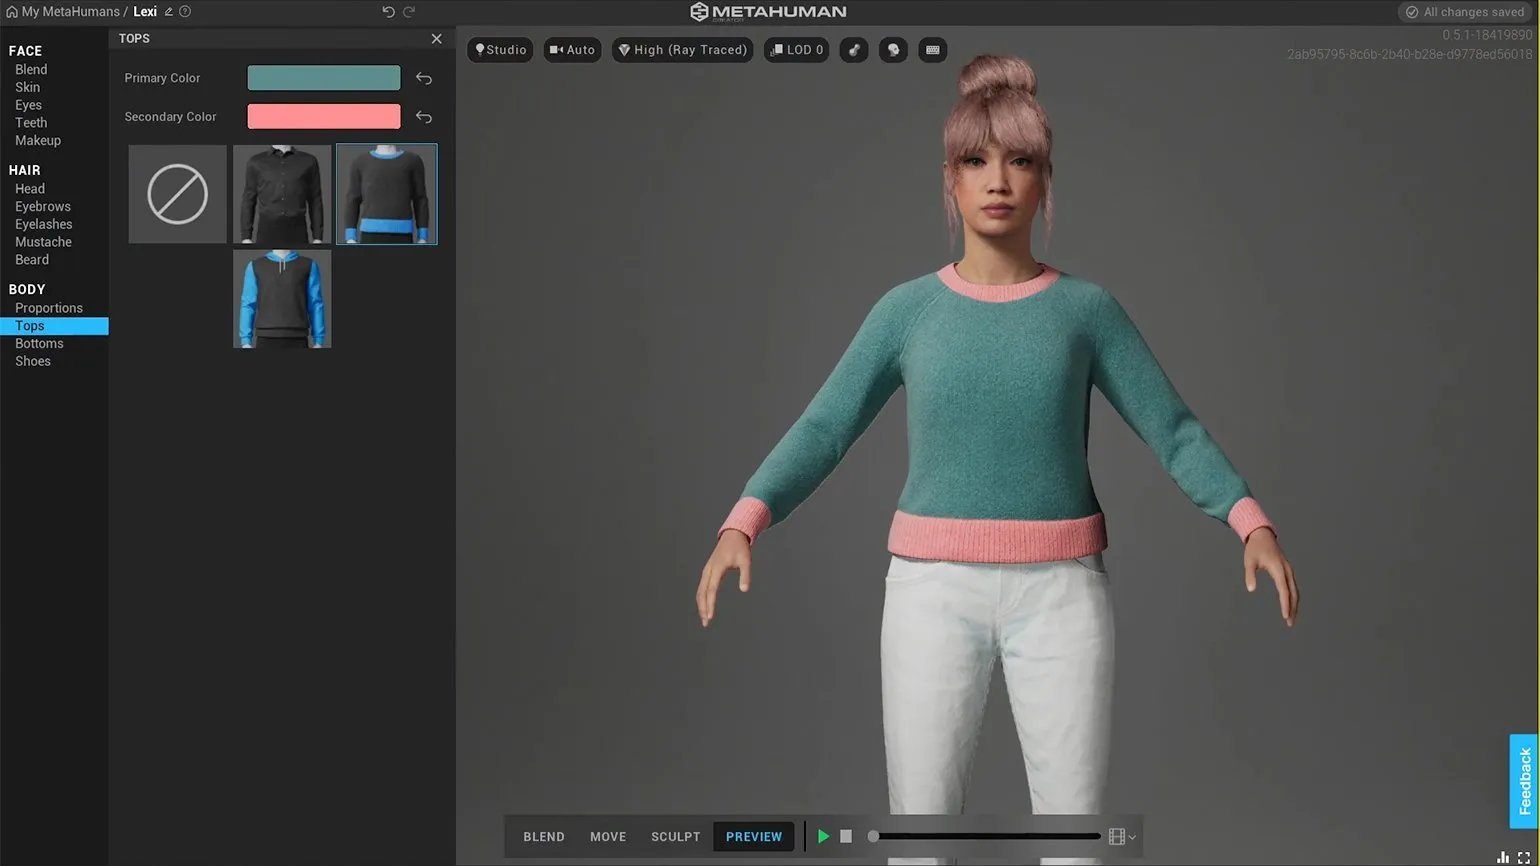
Task: Click the rename pencil icon next to Lexi
Action: tap(168, 12)
